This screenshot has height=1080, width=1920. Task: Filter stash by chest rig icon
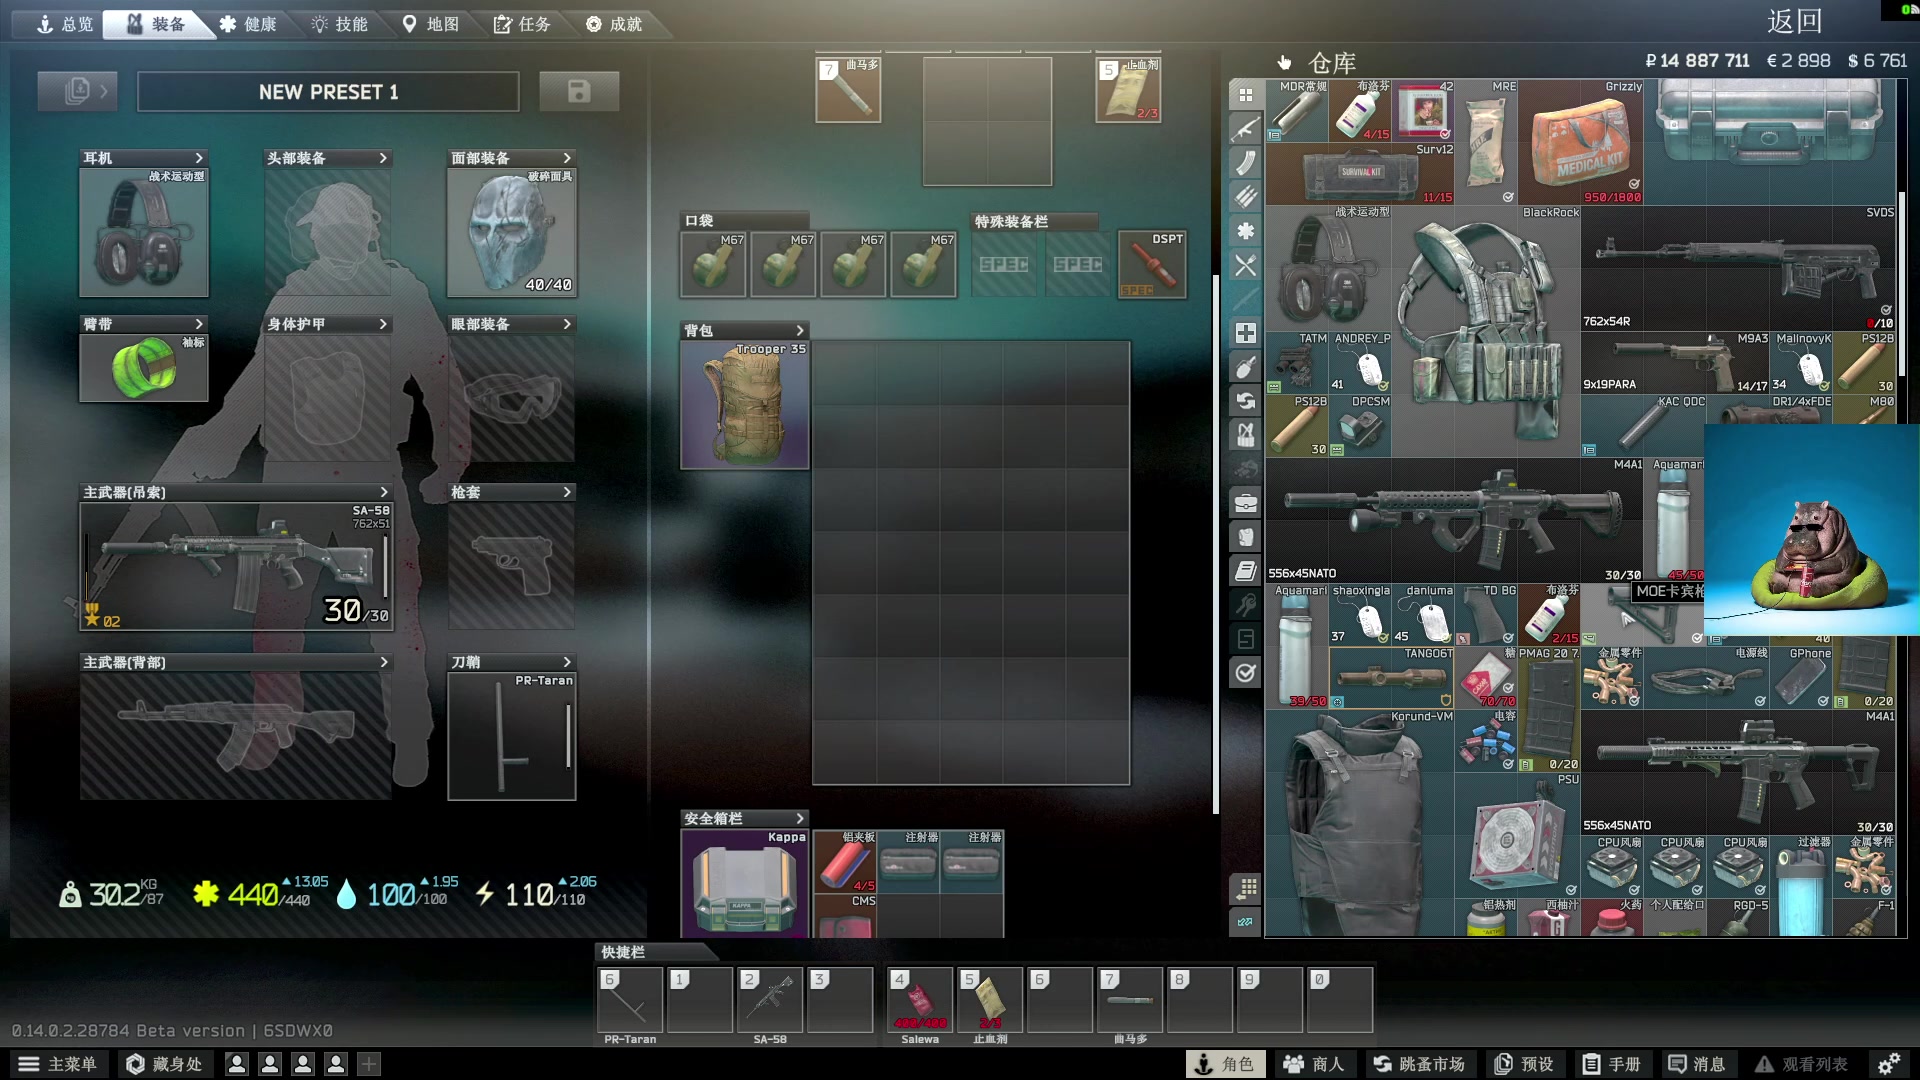tap(1245, 435)
